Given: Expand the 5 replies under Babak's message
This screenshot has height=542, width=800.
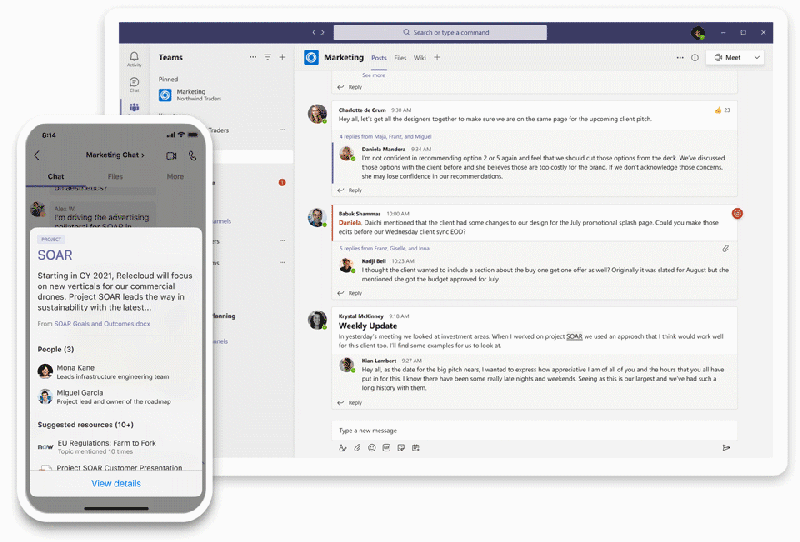Looking at the screenshot, I should 384,247.
